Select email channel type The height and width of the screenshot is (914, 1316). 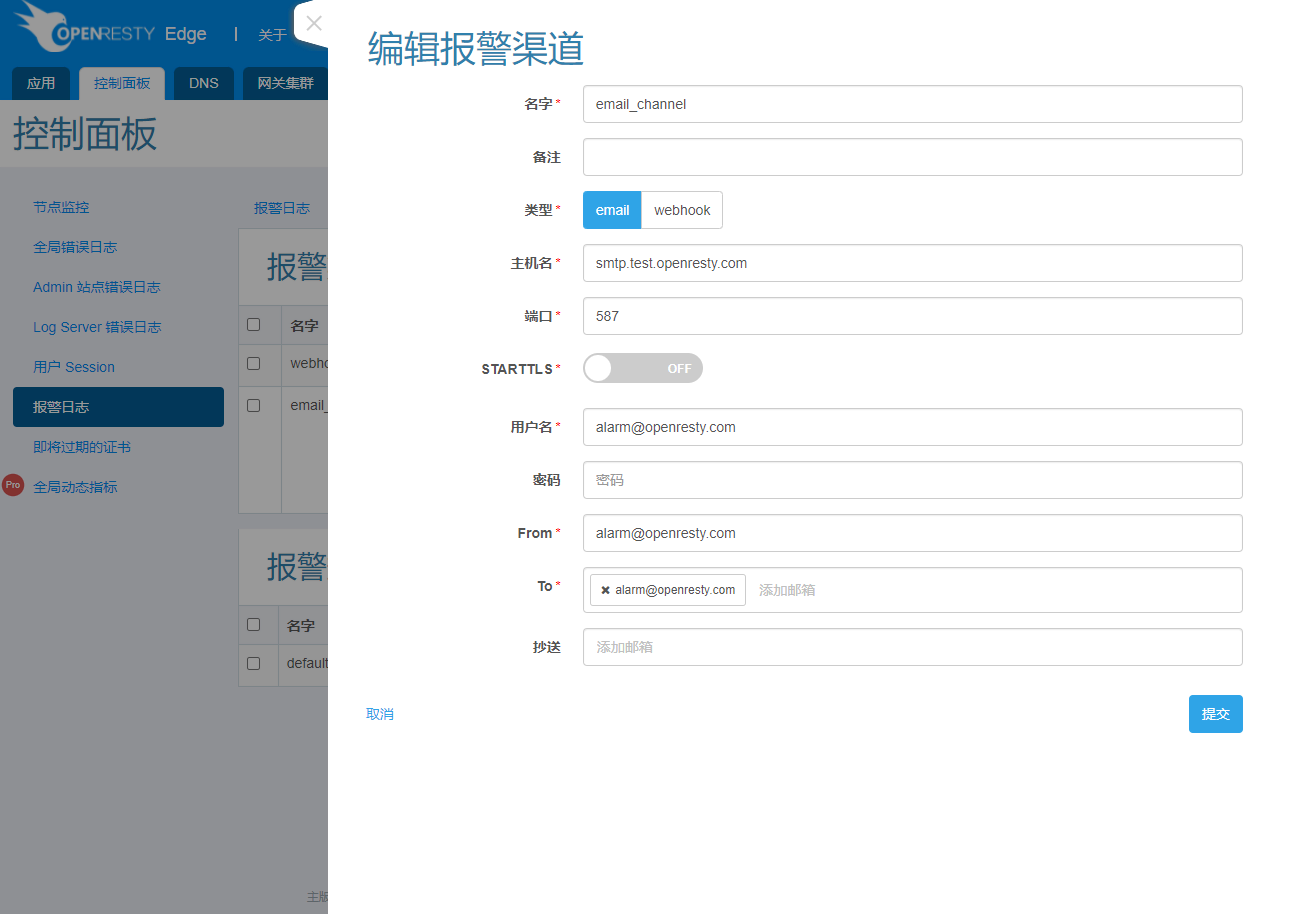click(612, 210)
